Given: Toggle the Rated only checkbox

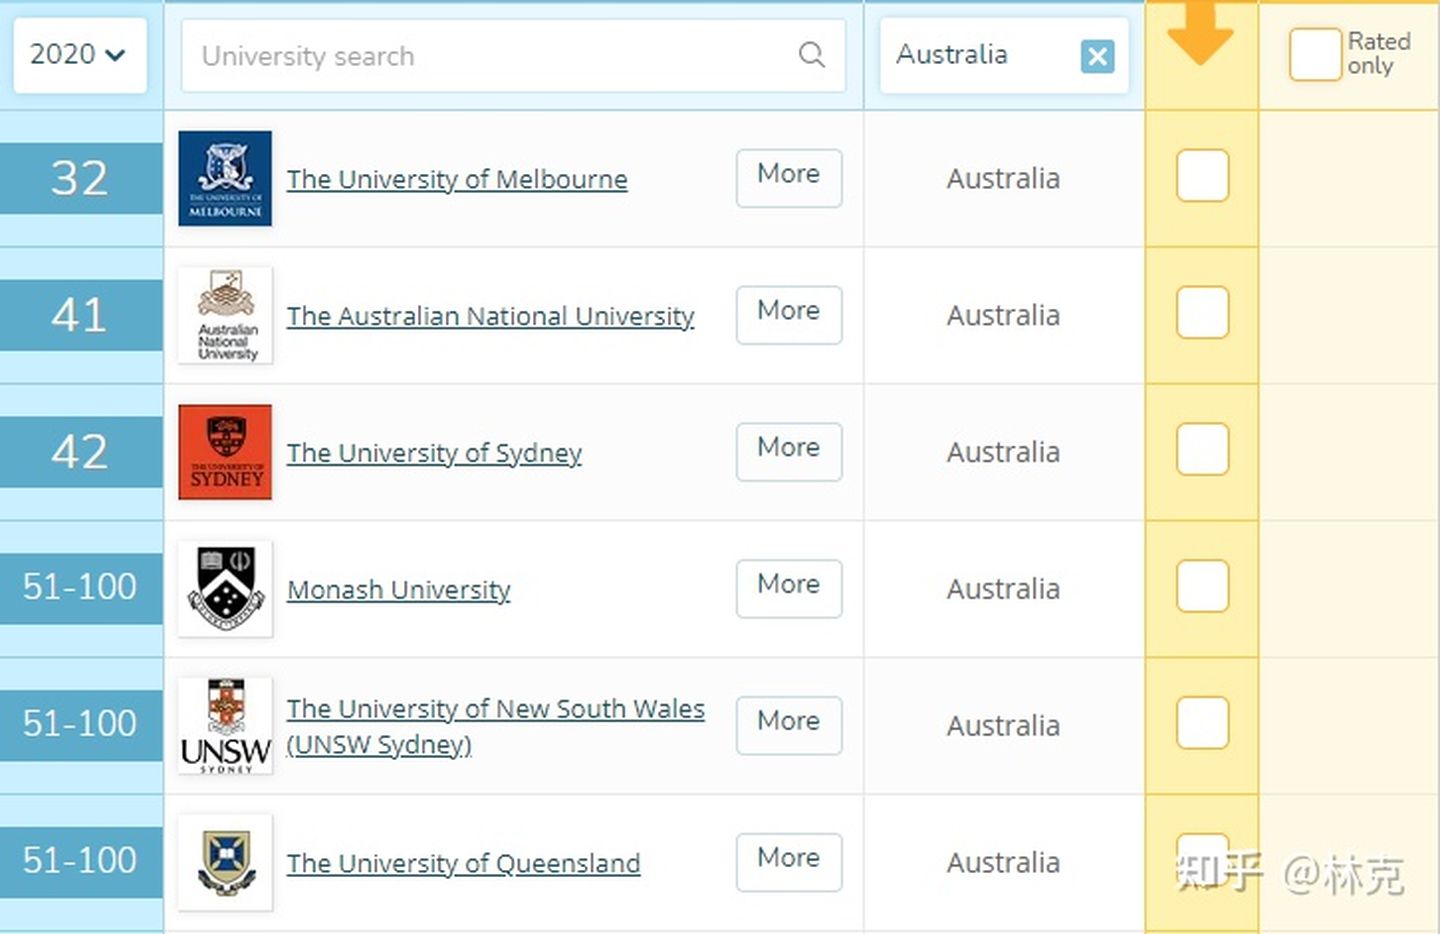Looking at the screenshot, I should pos(1315,54).
